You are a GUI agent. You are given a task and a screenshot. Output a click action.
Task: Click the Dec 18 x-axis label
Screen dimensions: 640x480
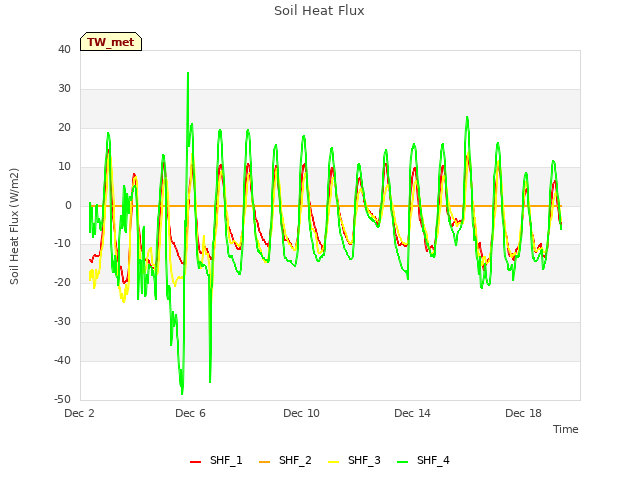coord(523,413)
